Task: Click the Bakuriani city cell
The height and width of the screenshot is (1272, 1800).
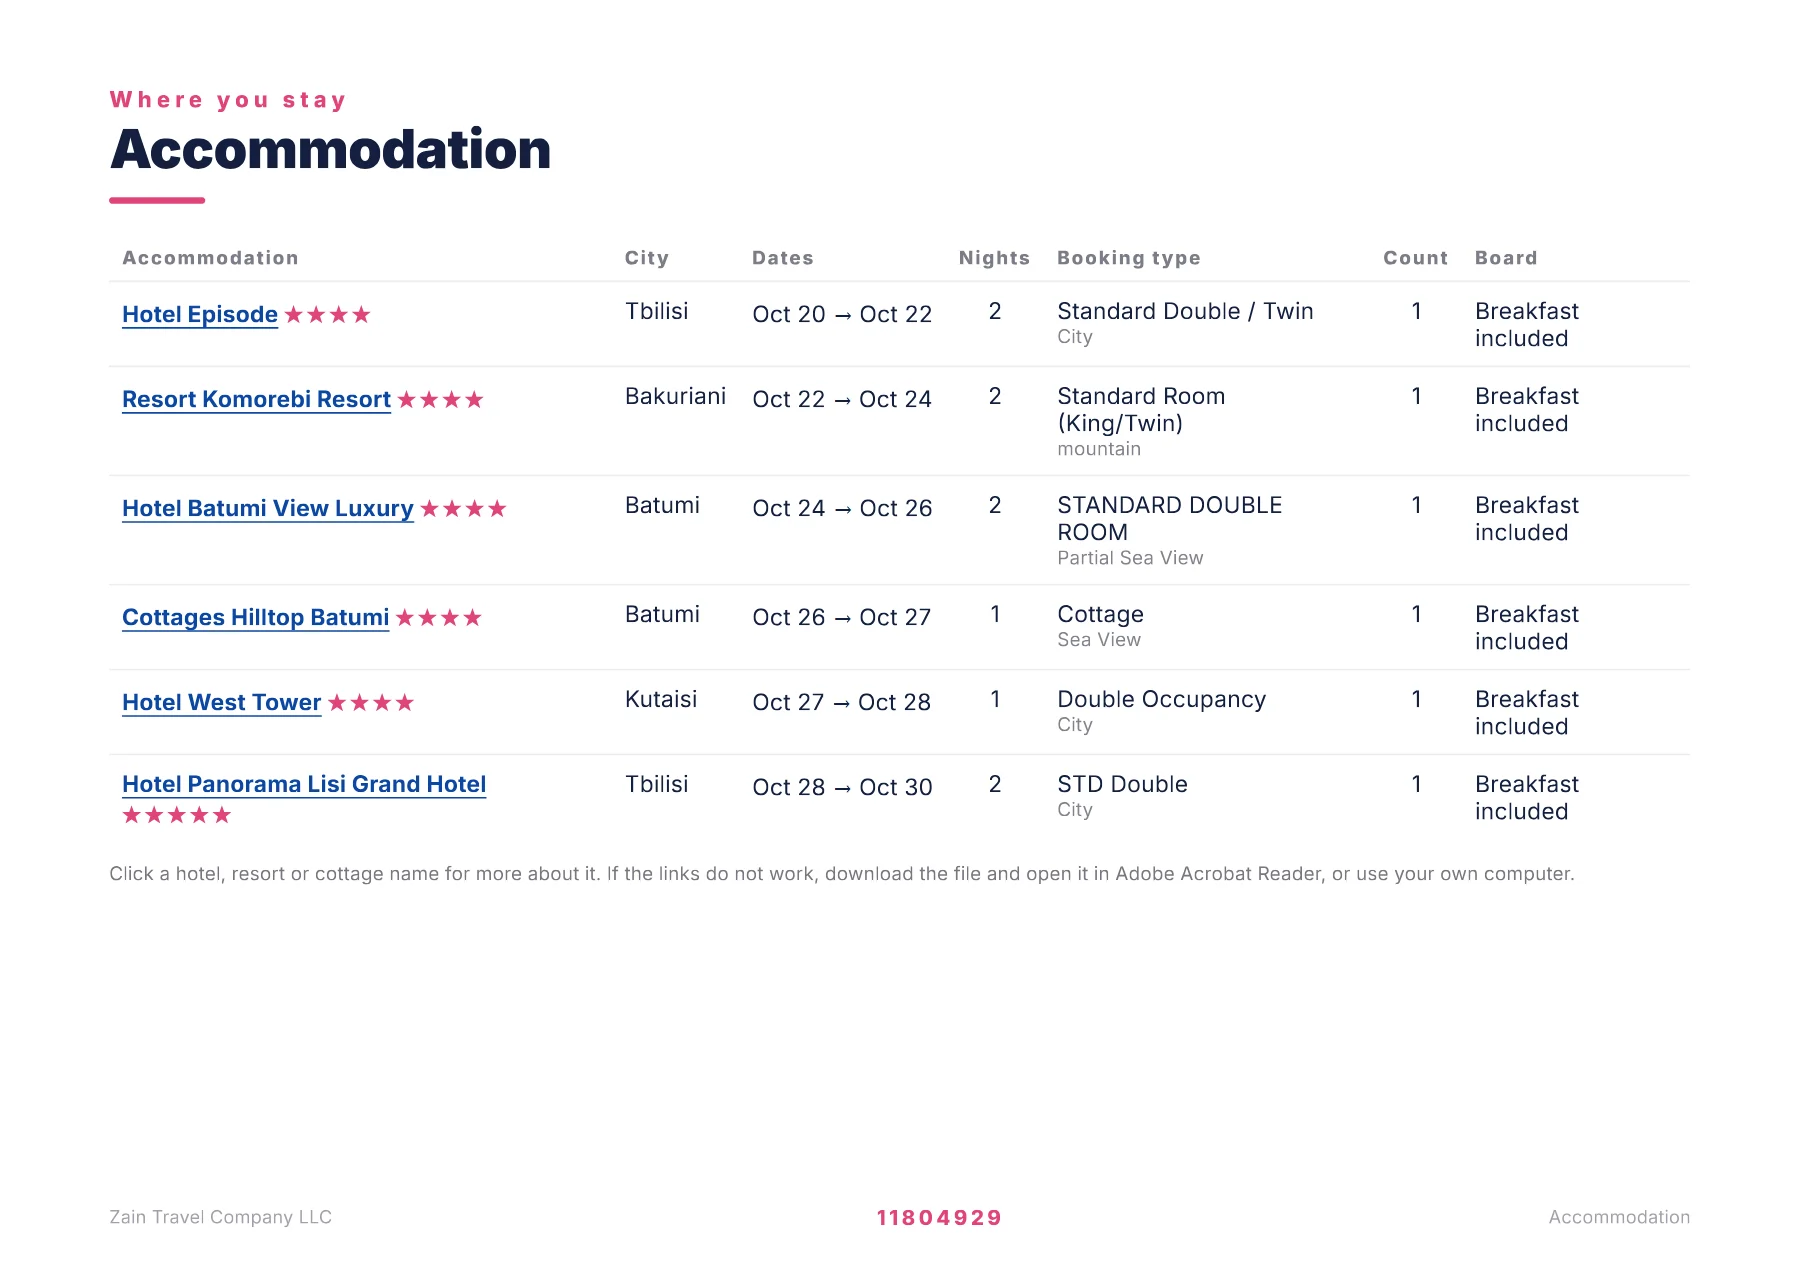Action: coord(676,396)
